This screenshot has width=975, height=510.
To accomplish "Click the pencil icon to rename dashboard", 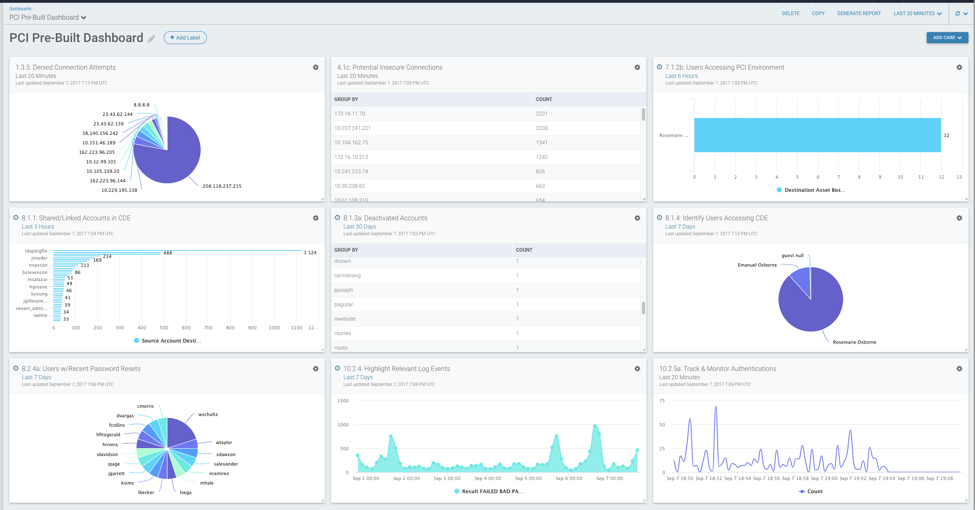I will pyautogui.click(x=152, y=39).
